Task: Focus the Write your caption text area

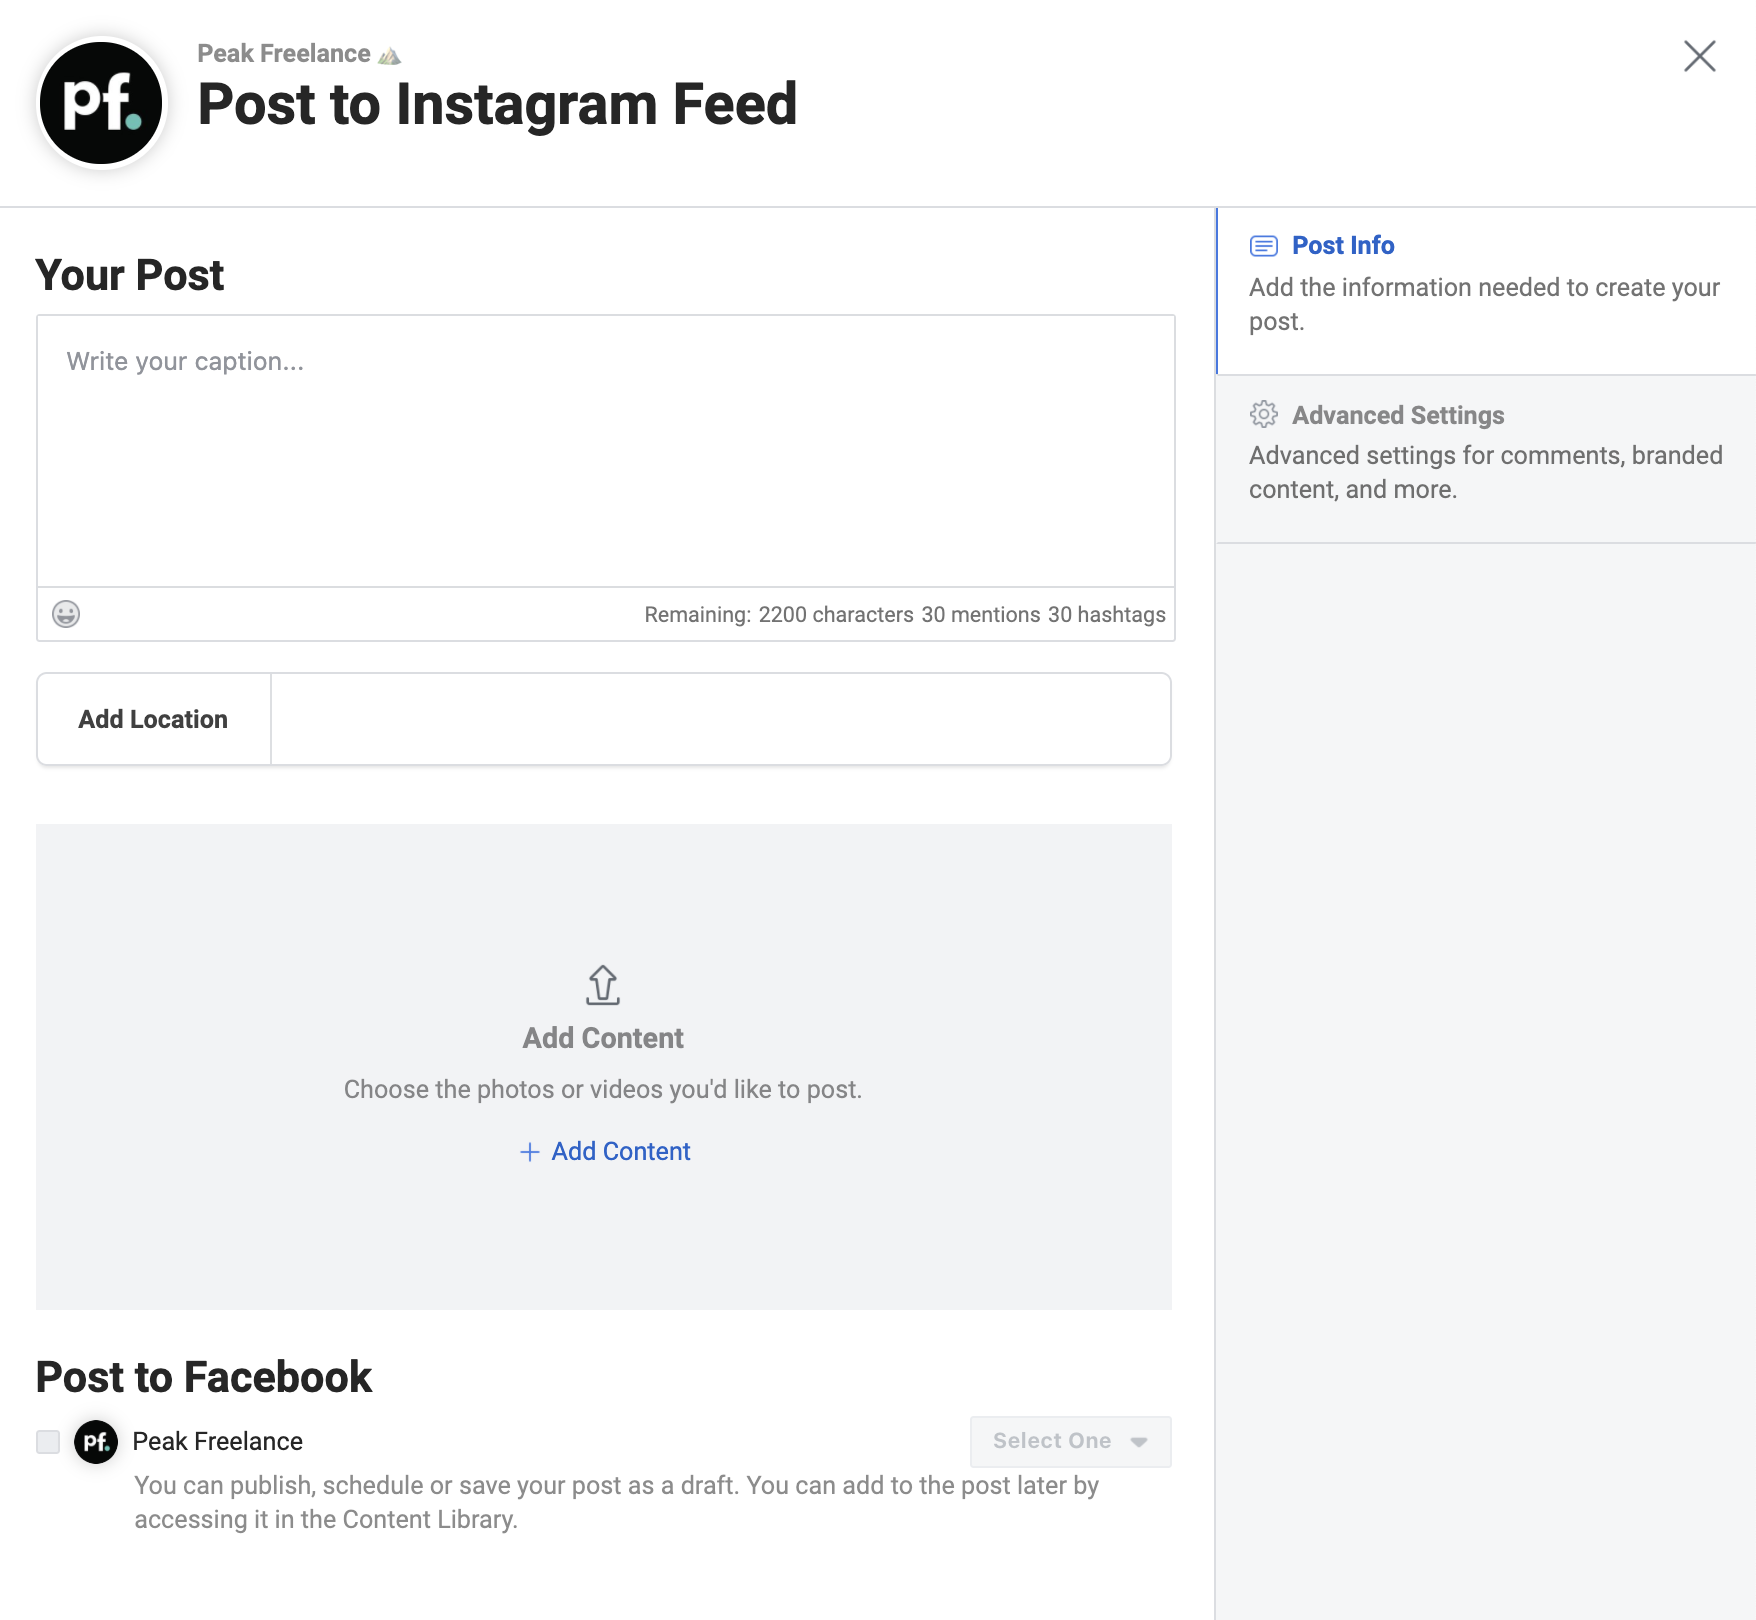Action: (x=605, y=451)
